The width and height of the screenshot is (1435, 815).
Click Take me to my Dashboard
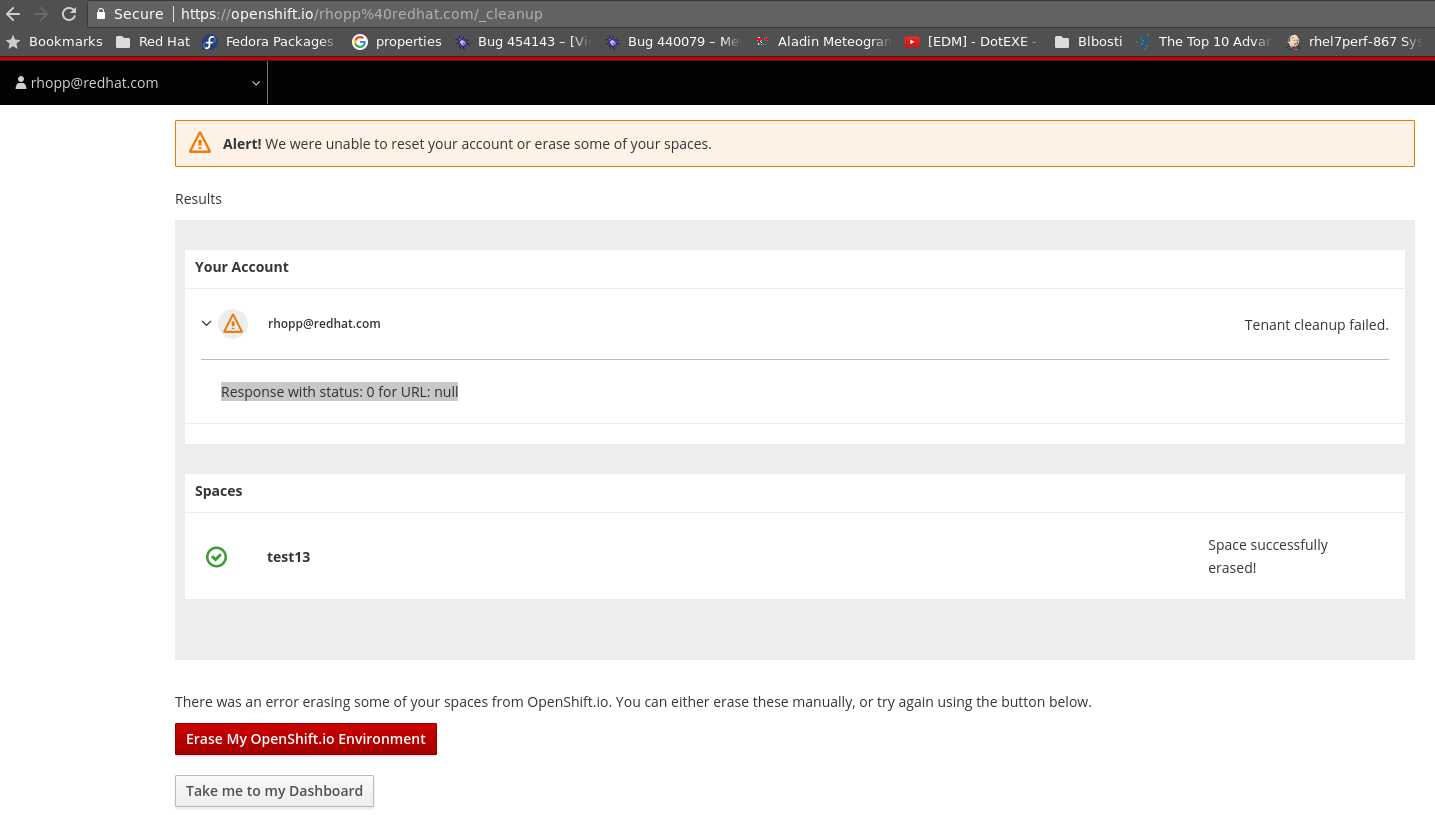tap(274, 790)
